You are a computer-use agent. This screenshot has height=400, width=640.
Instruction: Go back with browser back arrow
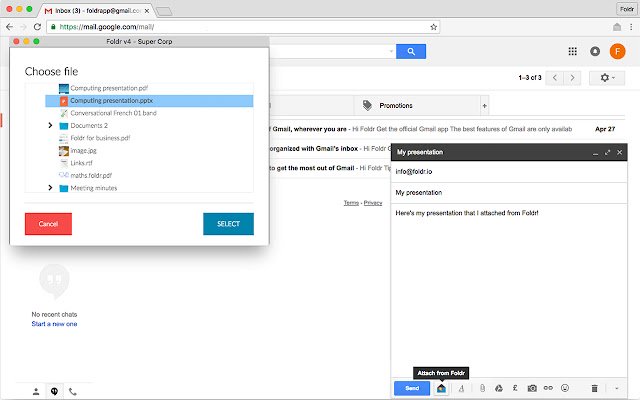(9, 27)
